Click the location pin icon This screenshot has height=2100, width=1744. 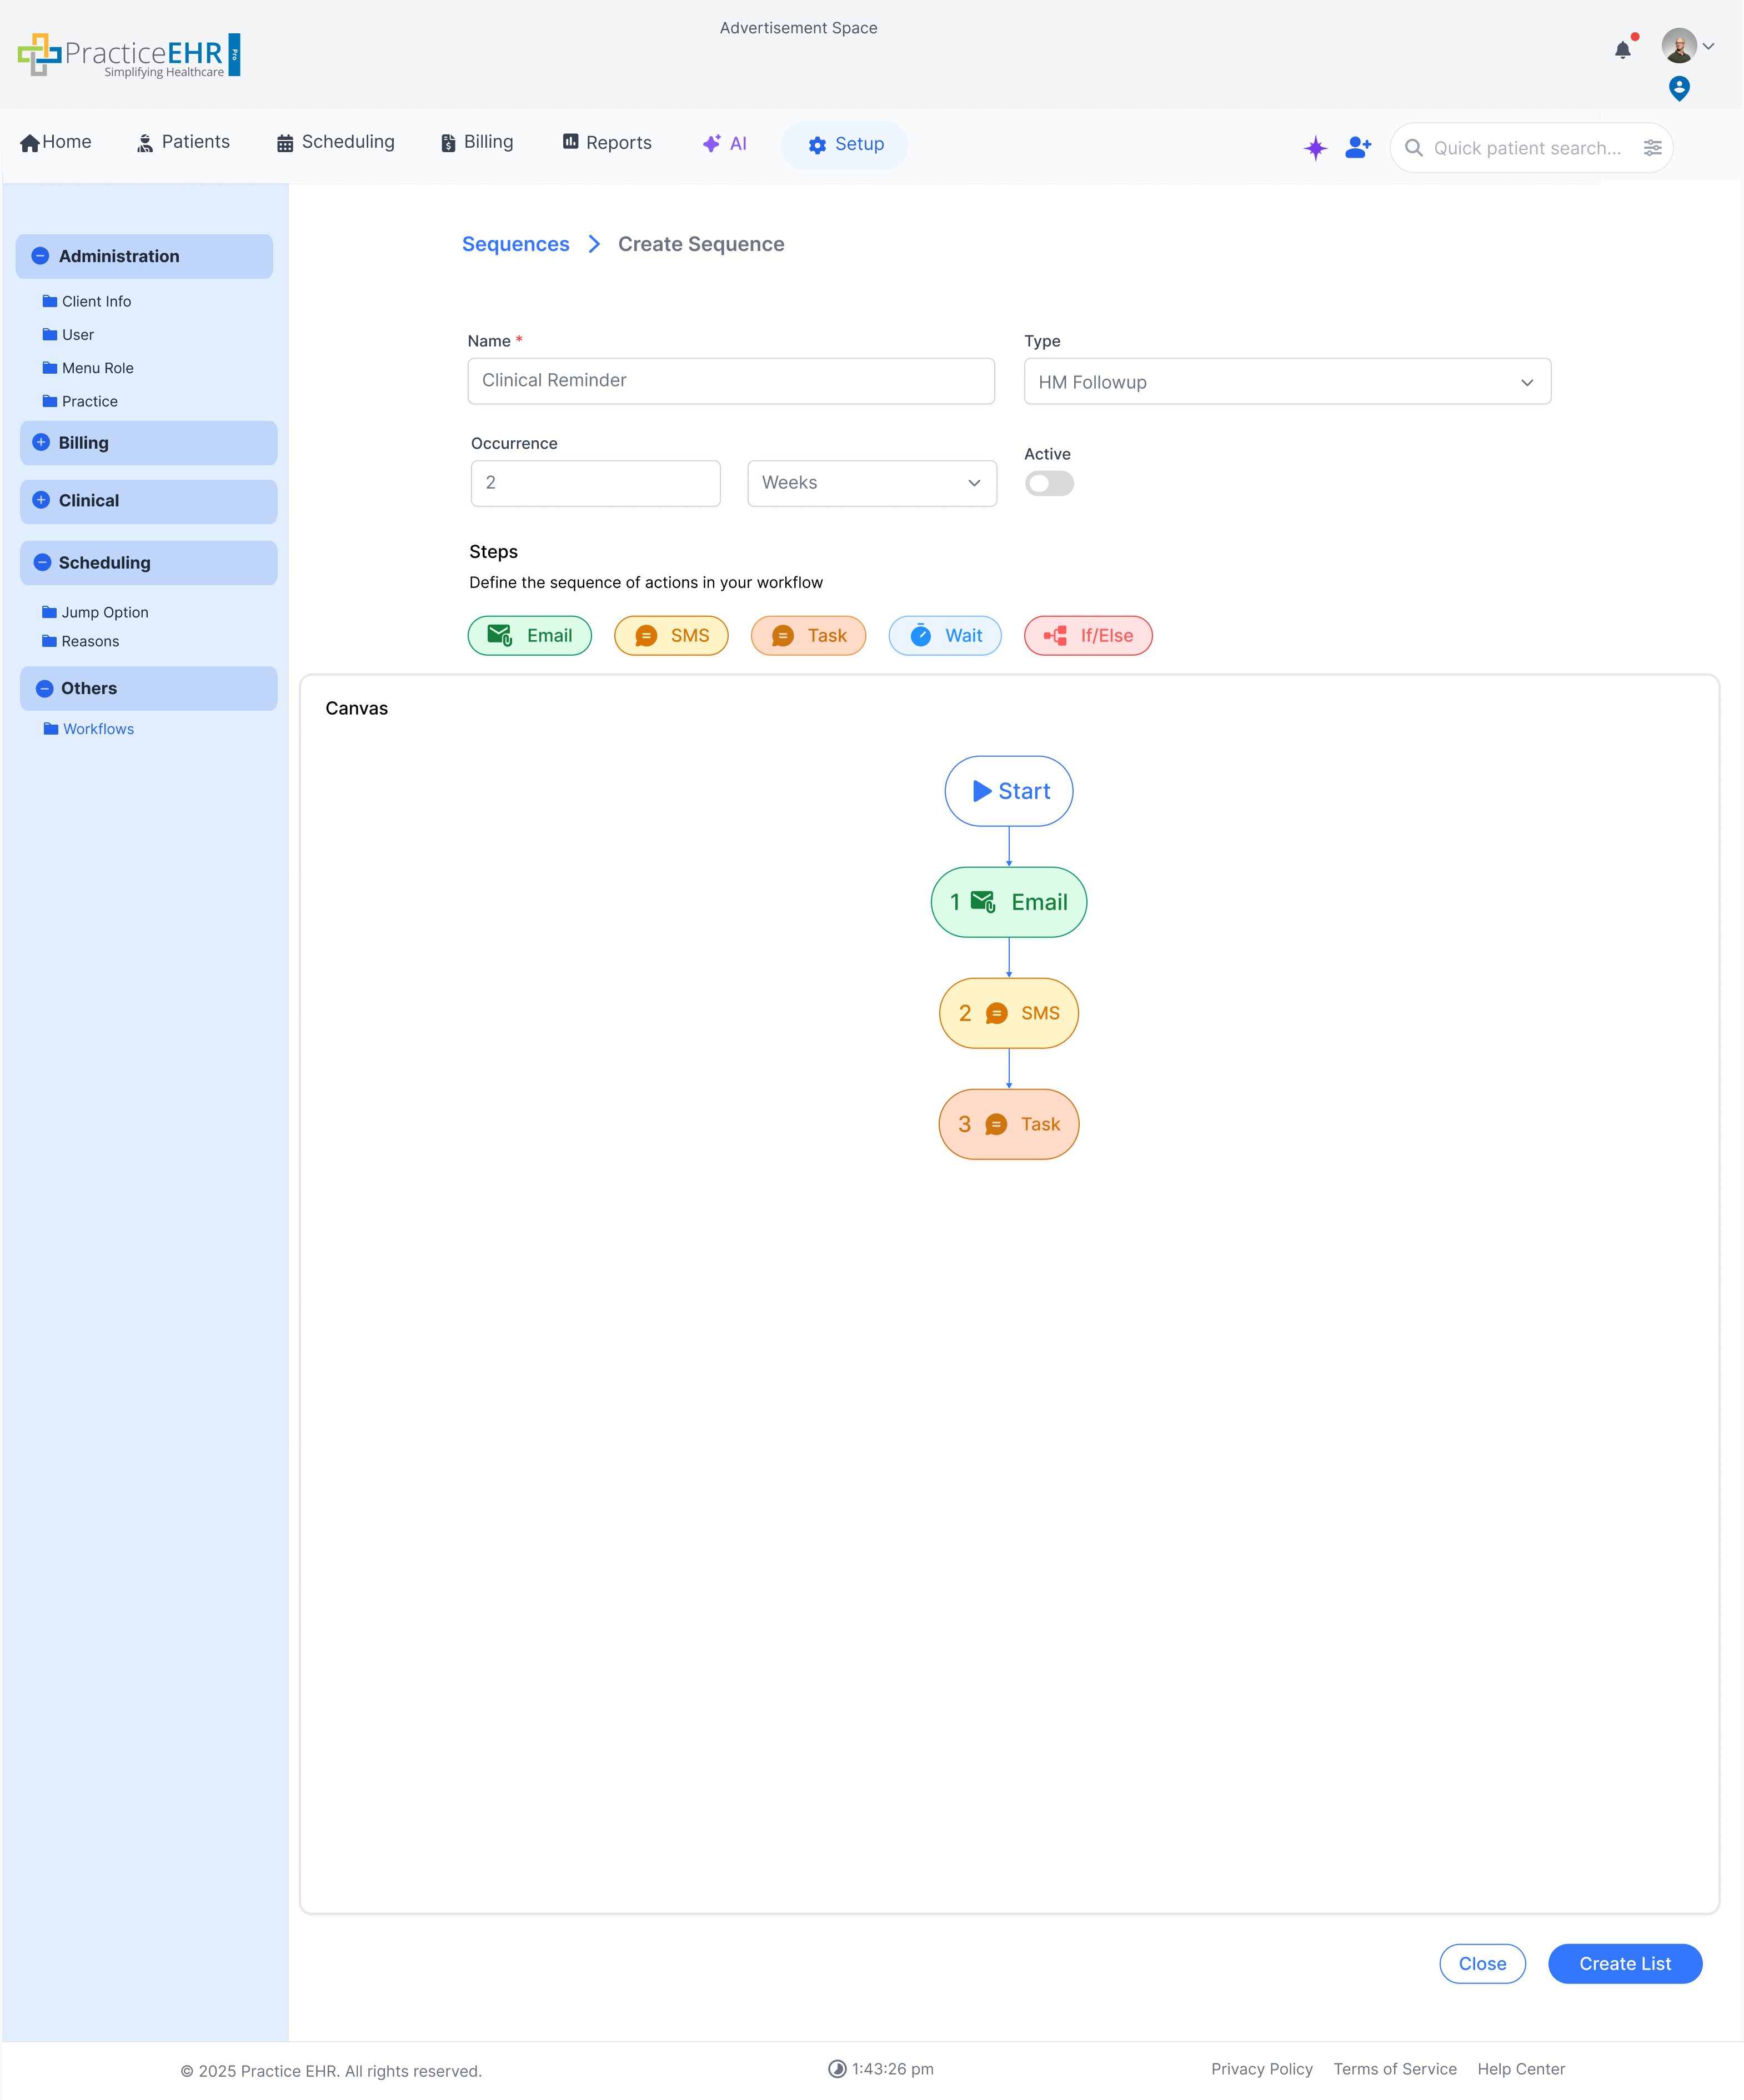pyautogui.click(x=1679, y=88)
